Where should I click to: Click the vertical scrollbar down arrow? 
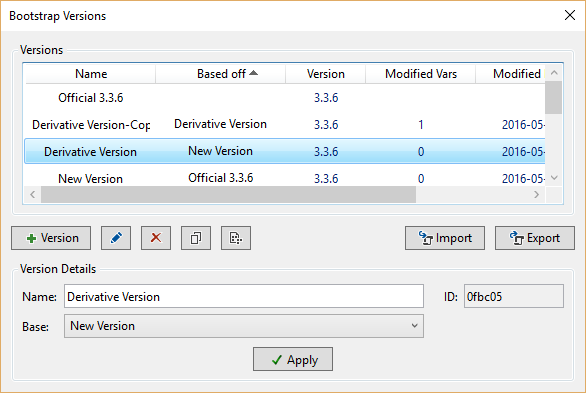tap(554, 178)
